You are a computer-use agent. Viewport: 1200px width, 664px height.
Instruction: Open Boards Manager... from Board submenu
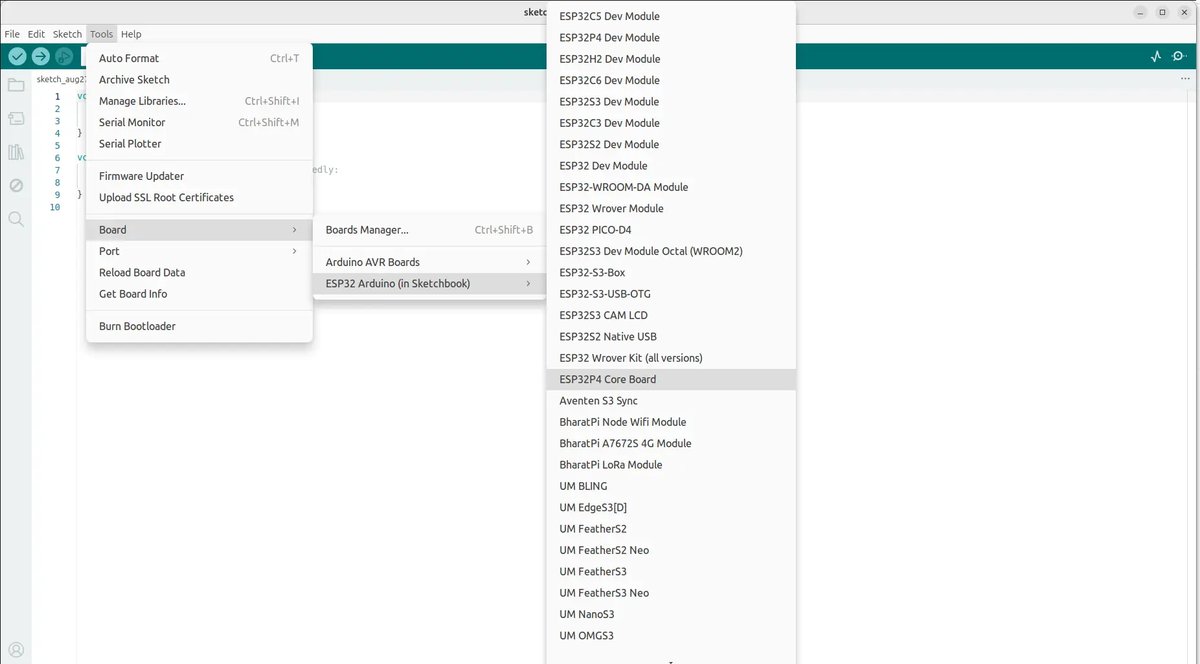429,230
